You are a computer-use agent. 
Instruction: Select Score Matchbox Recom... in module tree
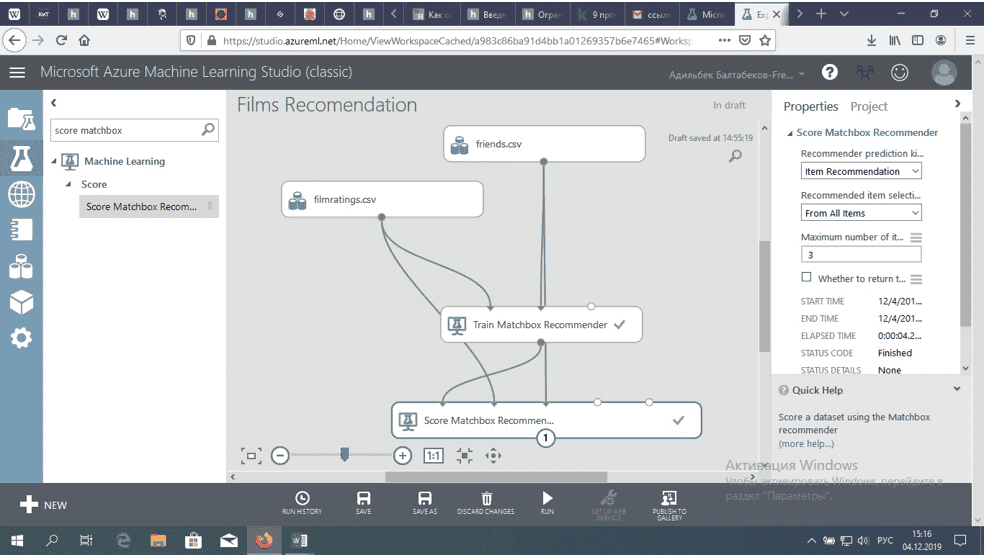[x=148, y=206]
